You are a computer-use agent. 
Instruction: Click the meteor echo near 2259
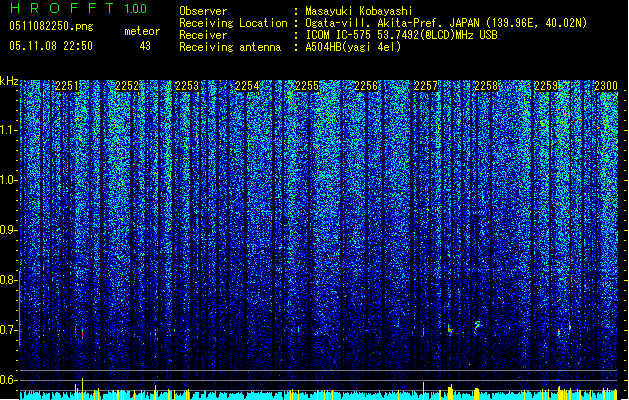(559, 332)
